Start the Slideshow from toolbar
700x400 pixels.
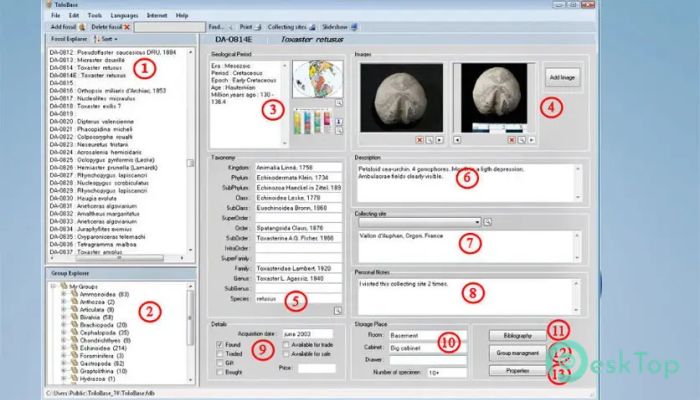point(340,27)
